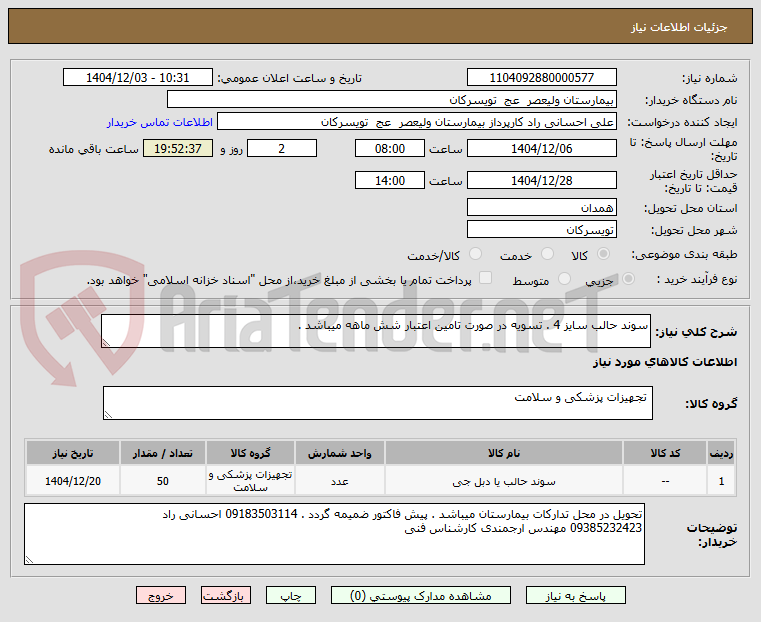Click the خروج exit button
The width and height of the screenshot is (761, 622).
coord(161,596)
